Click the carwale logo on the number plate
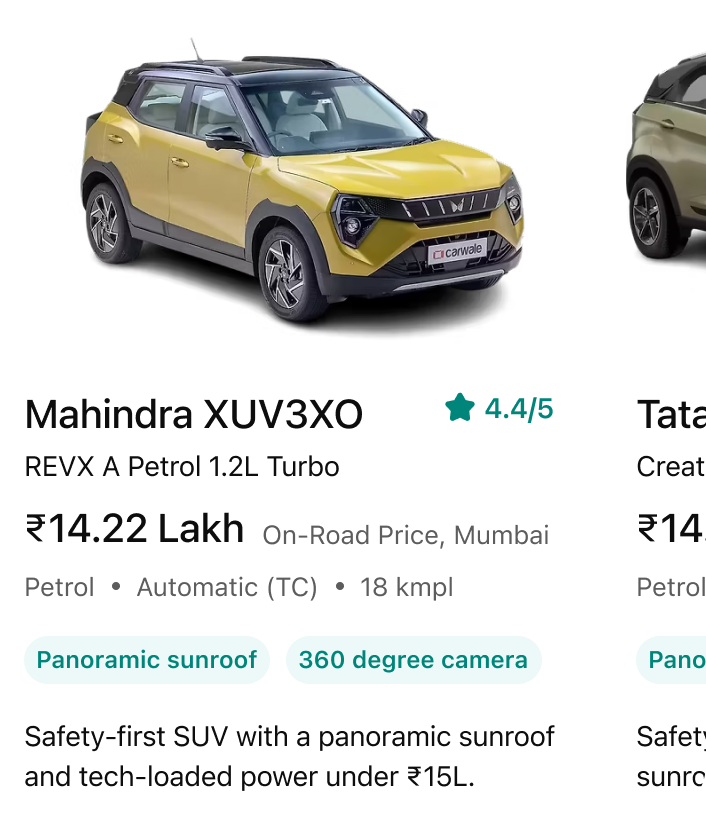 click(x=458, y=252)
